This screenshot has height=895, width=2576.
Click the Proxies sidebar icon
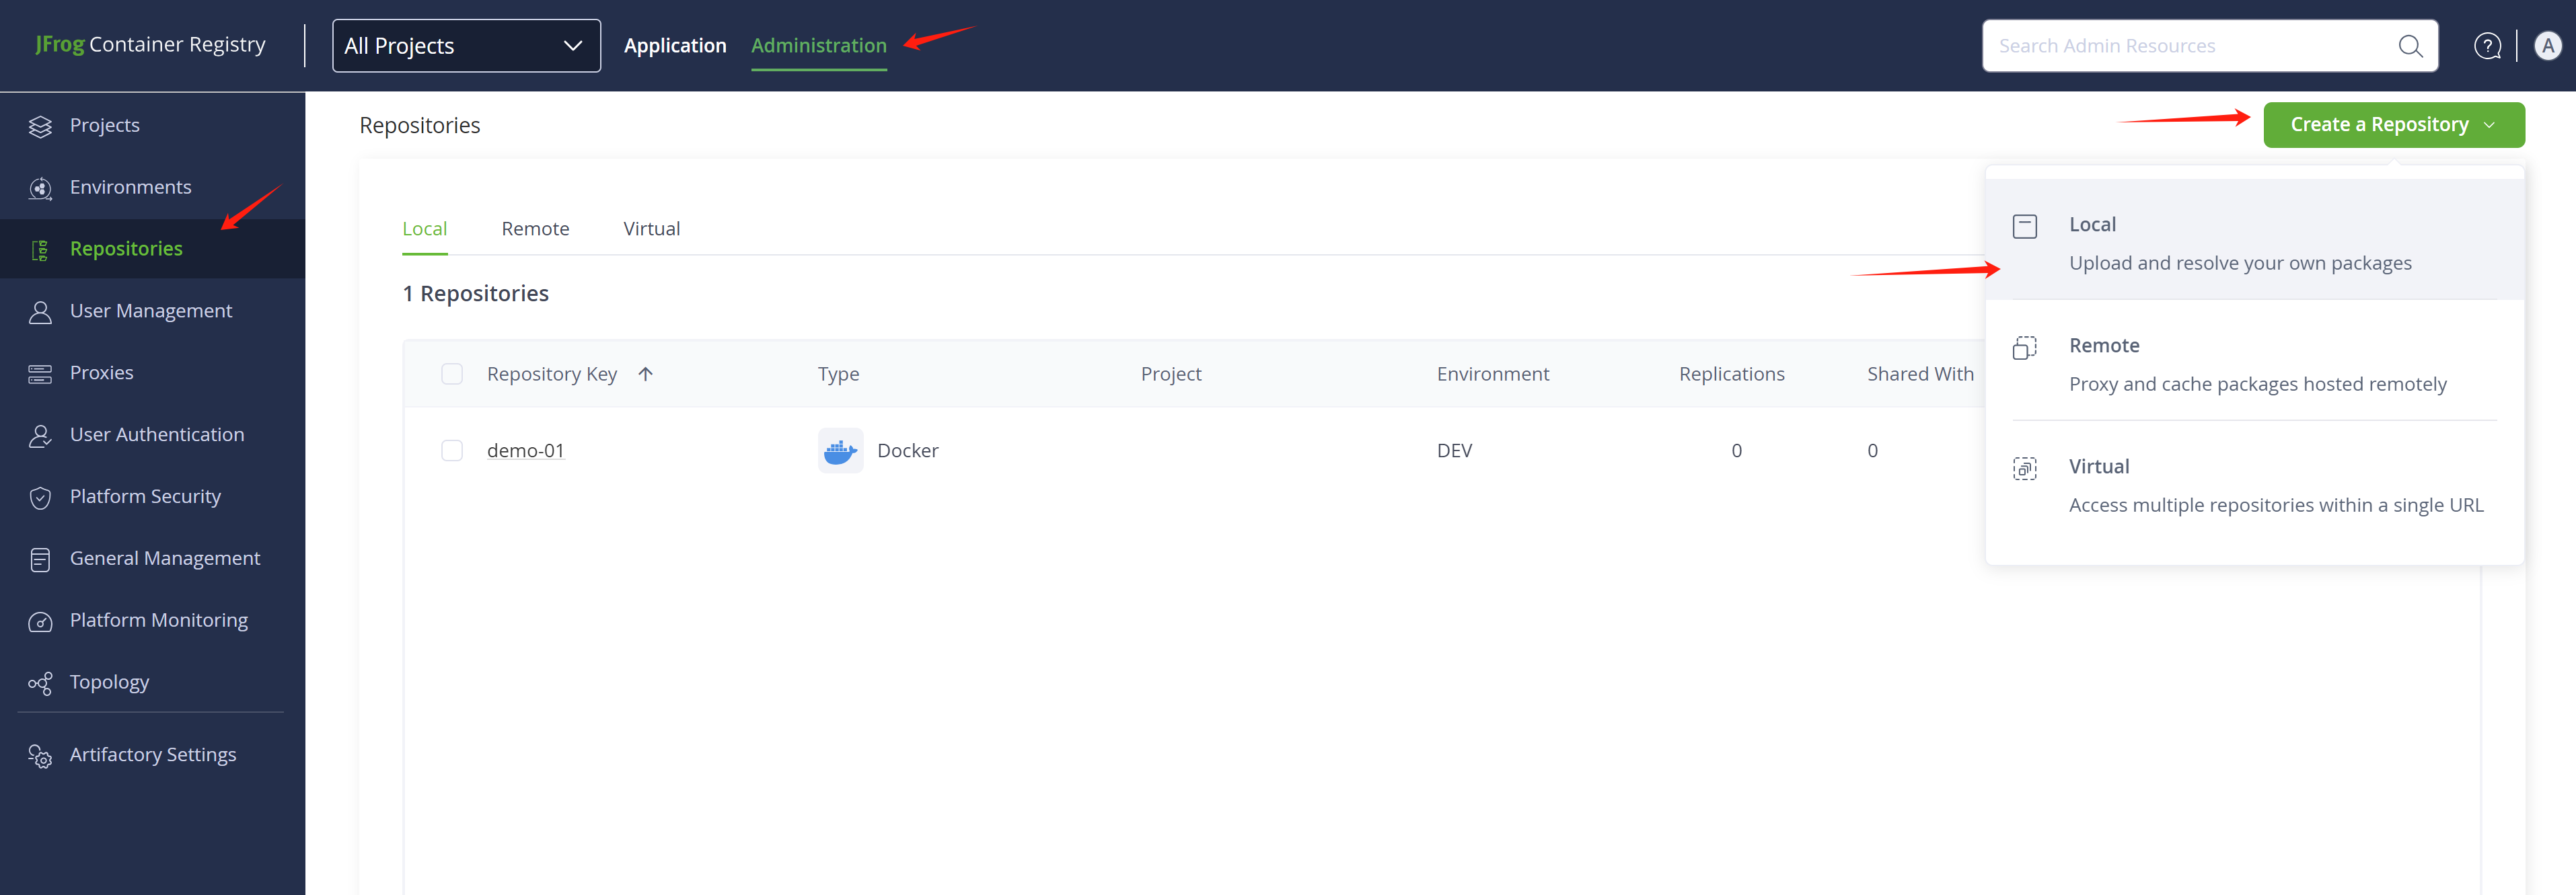pos(40,374)
